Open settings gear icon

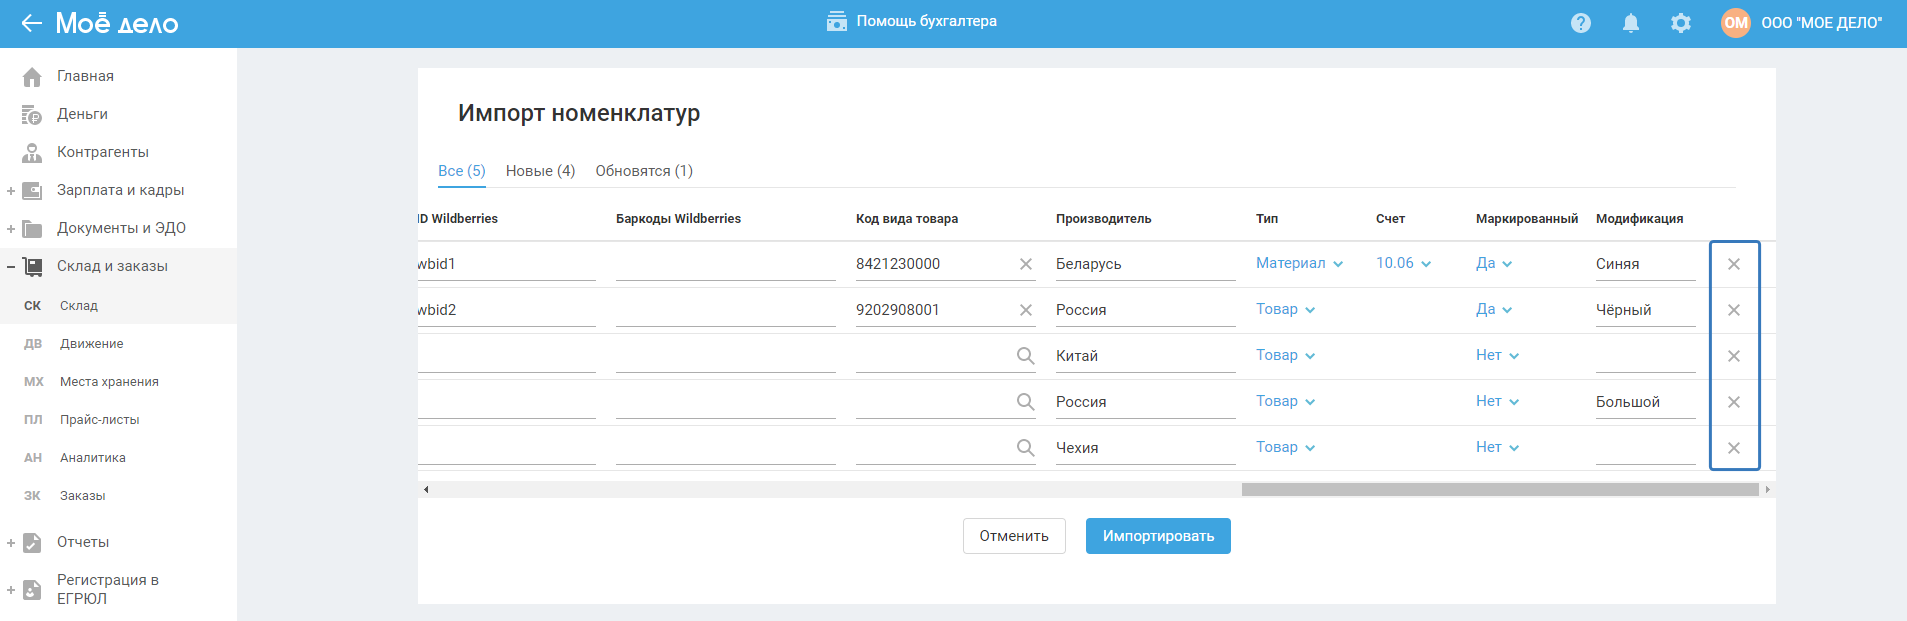click(x=1680, y=23)
